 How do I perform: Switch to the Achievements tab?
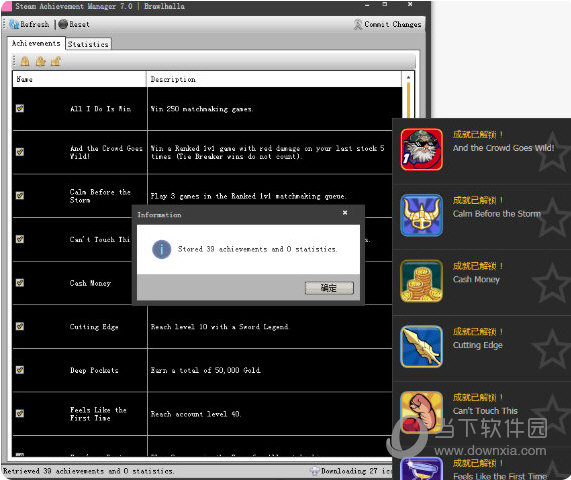coord(36,43)
